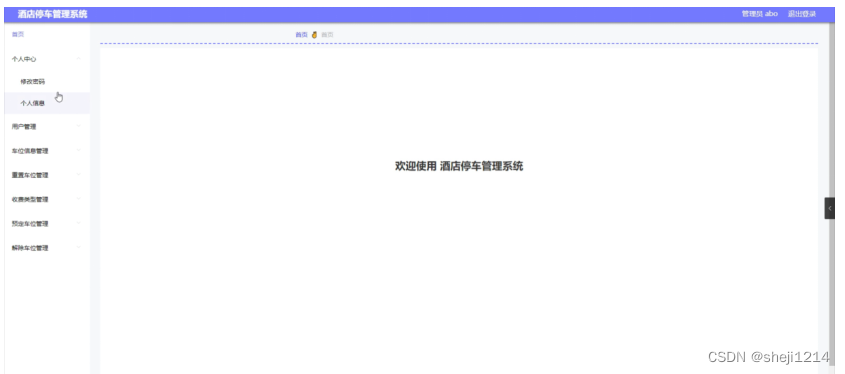Expand the 预定车位管理 menu
Viewport: 845px width, 374px height.
pyautogui.click(x=47, y=224)
